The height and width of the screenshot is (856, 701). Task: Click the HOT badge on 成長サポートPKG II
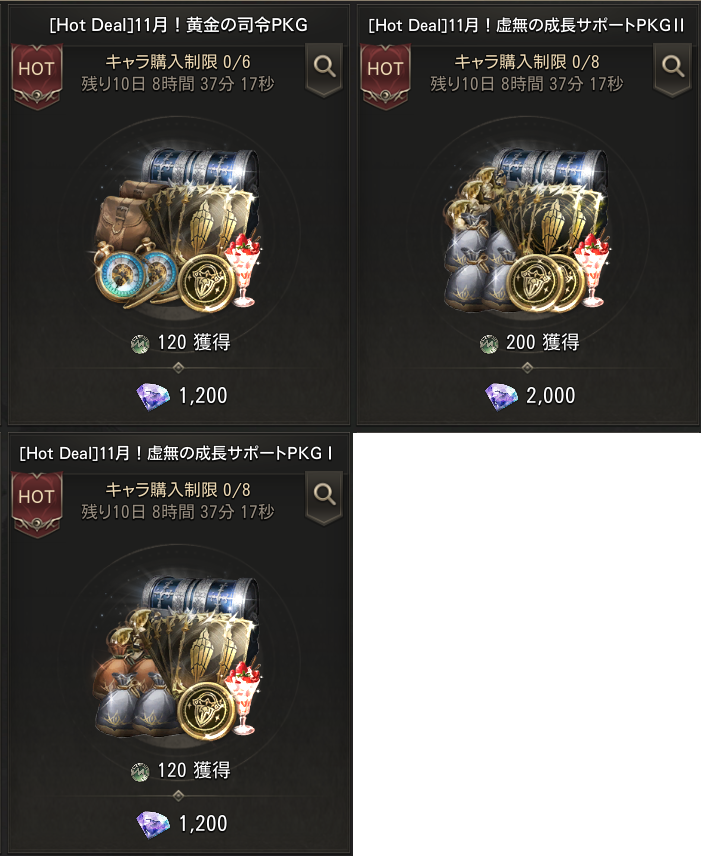click(385, 76)
